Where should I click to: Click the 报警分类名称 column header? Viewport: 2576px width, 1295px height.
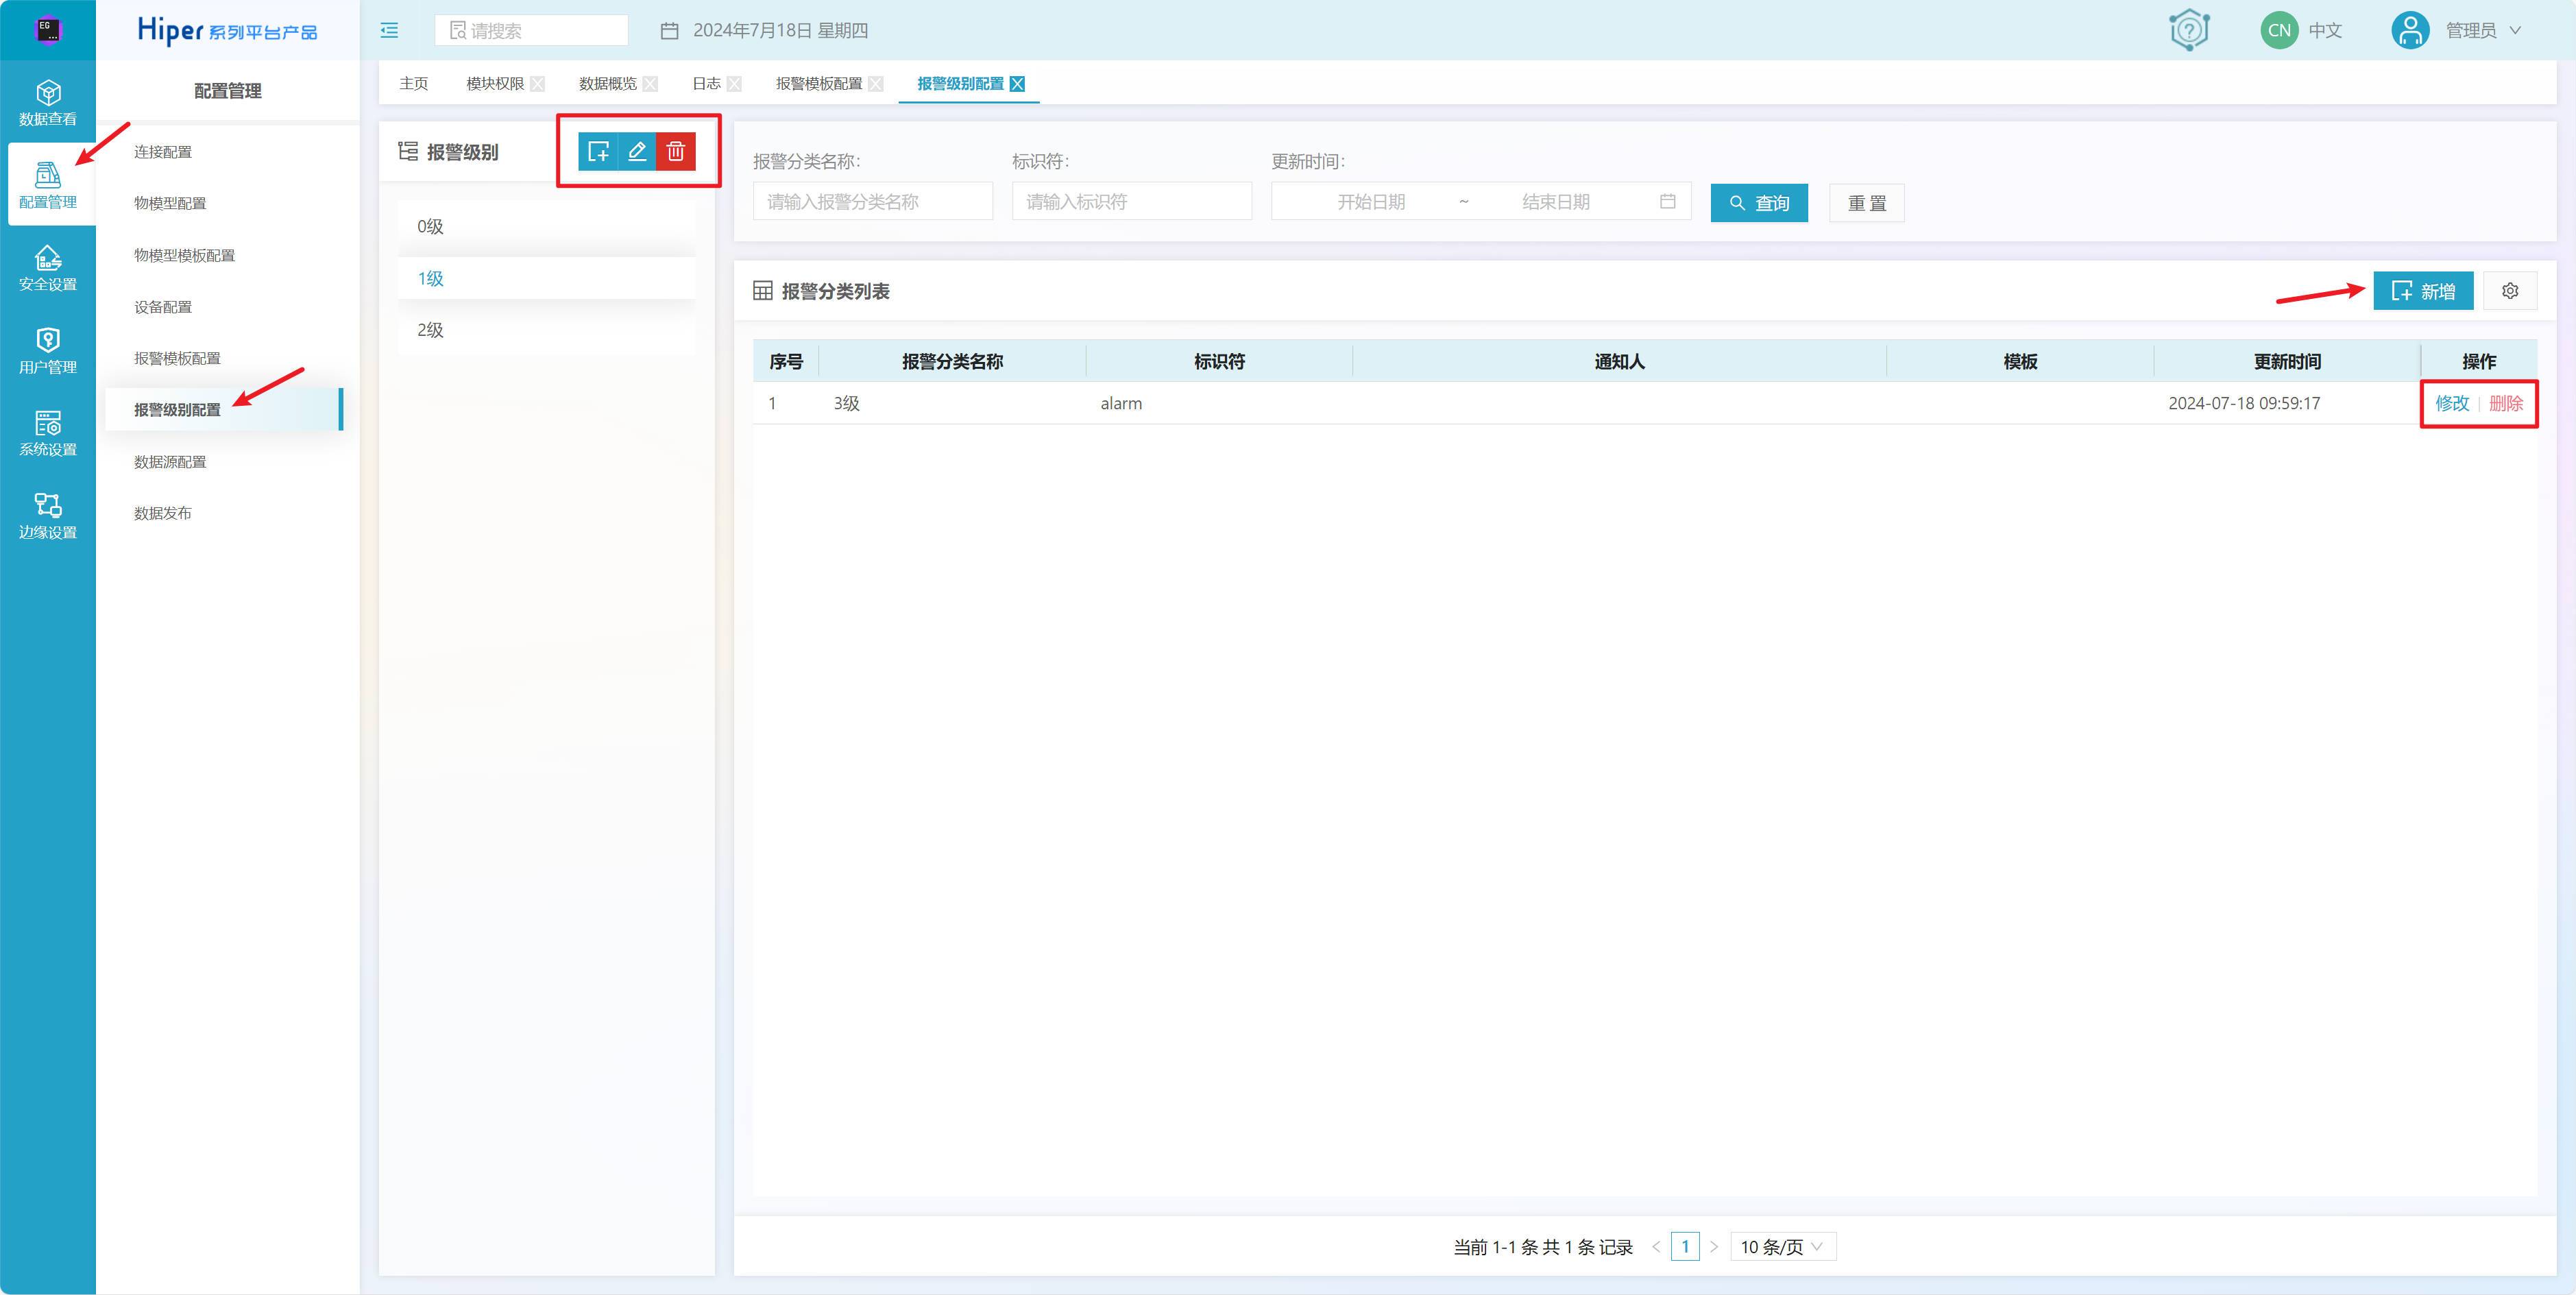coord(952,361)
